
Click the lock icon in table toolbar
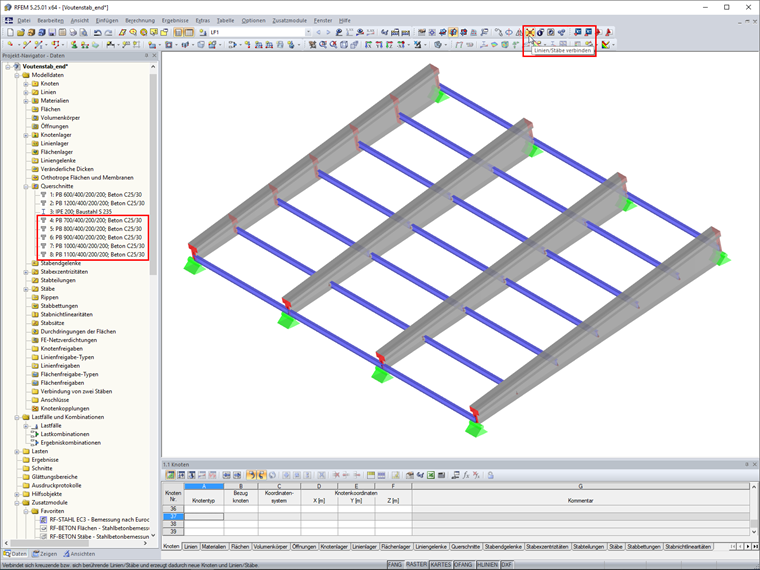pyautogui.click(x=491, y=475)
